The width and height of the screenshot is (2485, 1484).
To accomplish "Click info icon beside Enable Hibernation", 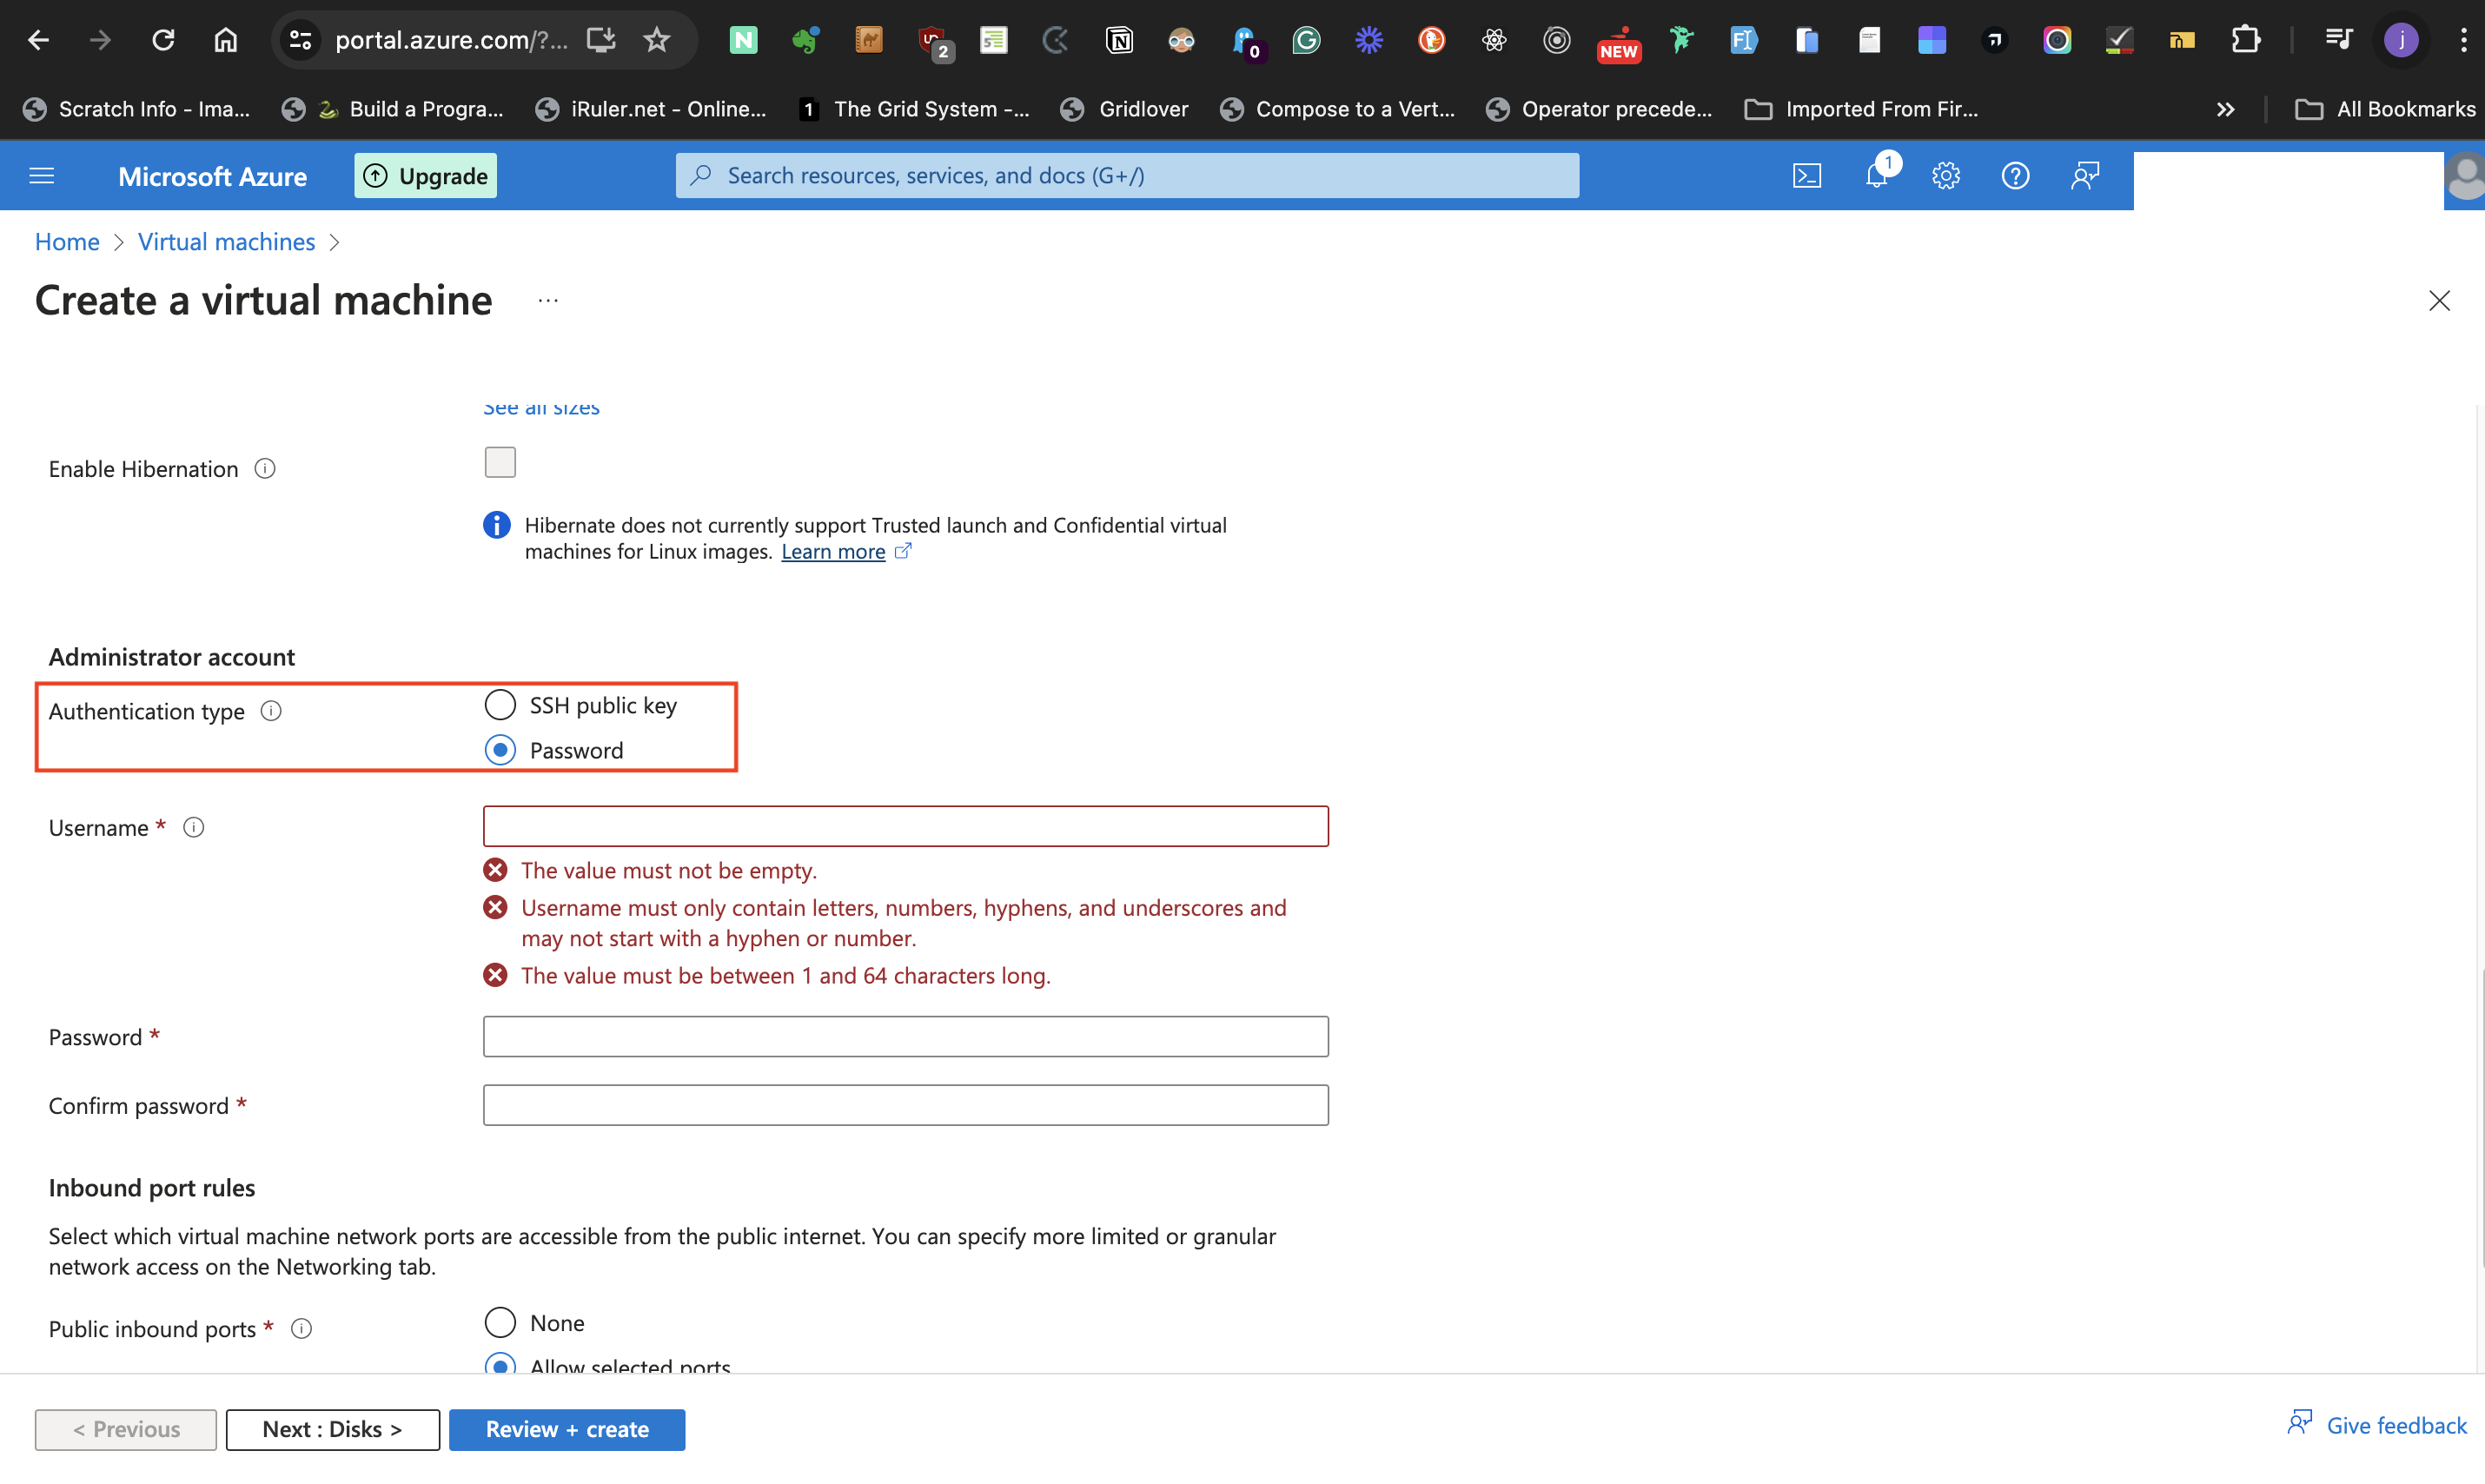I will (265, 469).
